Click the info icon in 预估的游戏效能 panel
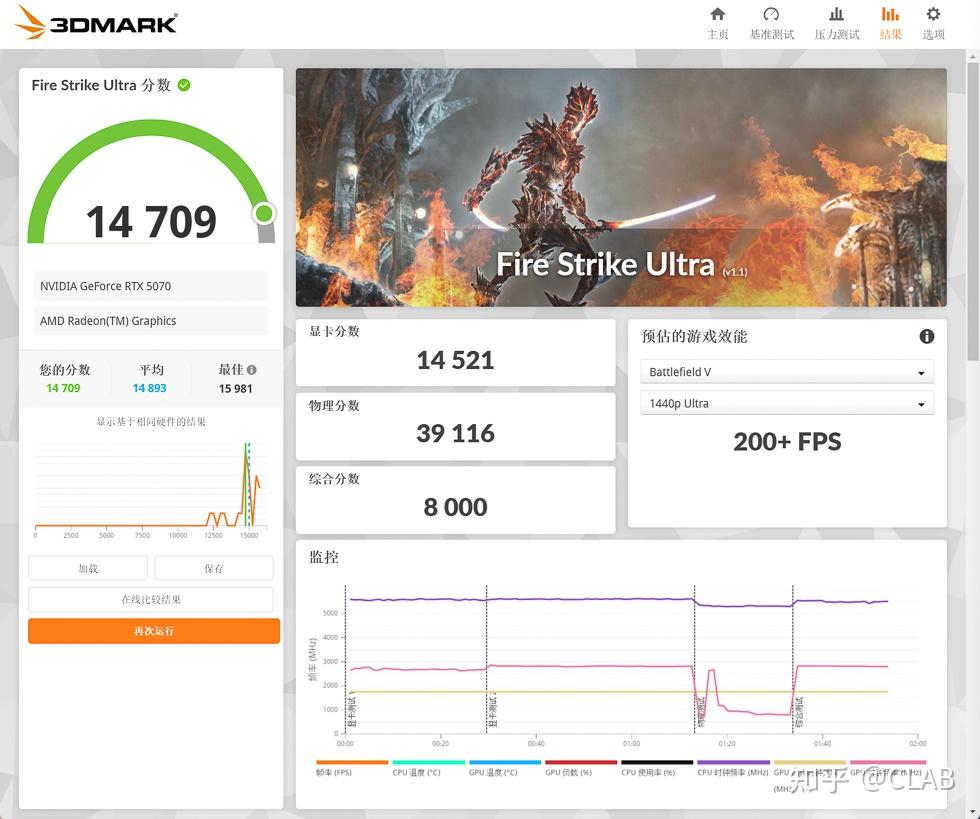 coord(926,336)
